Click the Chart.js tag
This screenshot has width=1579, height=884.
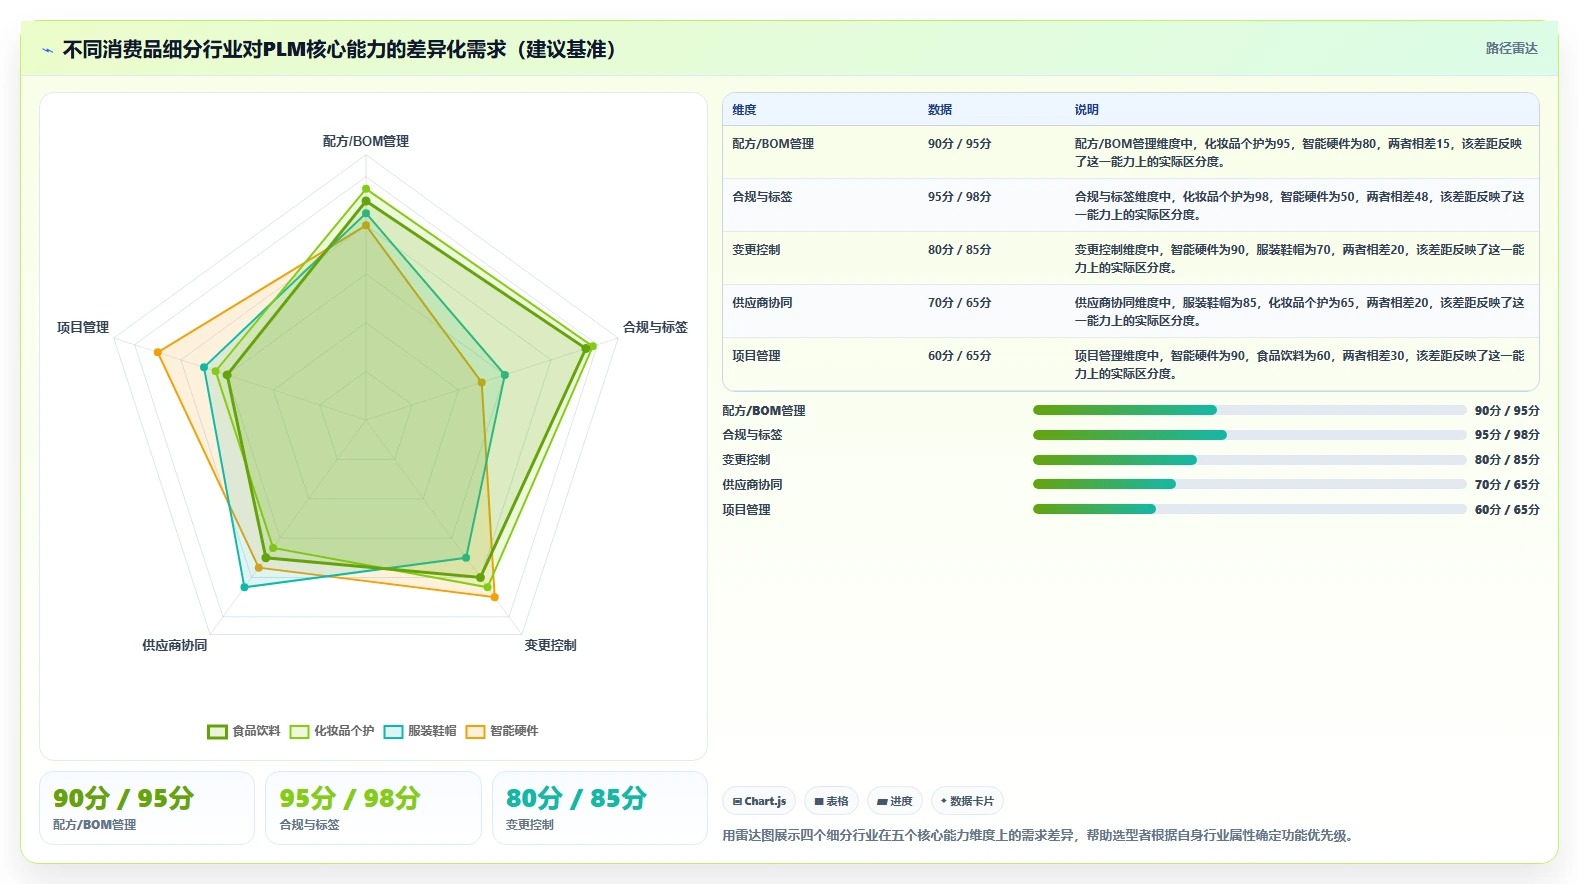[759, 801]
